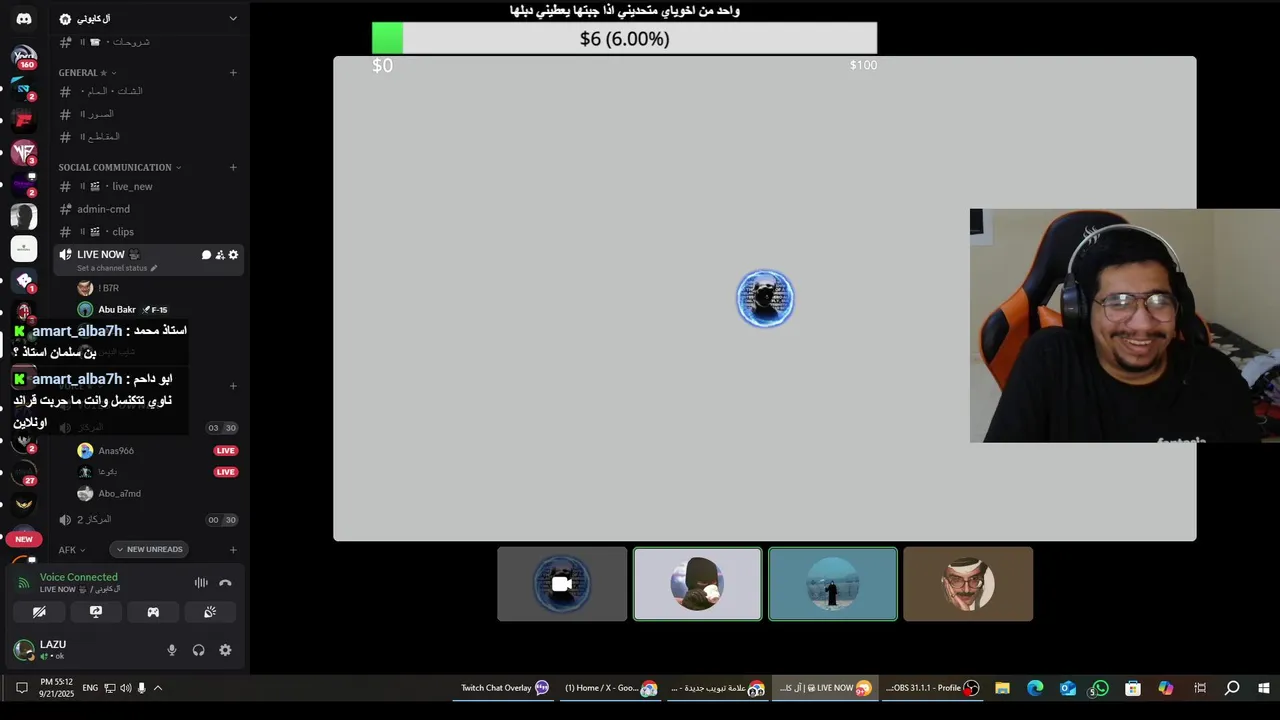Switch to Home / X Chrome window
This screenshot has height=720, width=1280.
click(611, 688)
